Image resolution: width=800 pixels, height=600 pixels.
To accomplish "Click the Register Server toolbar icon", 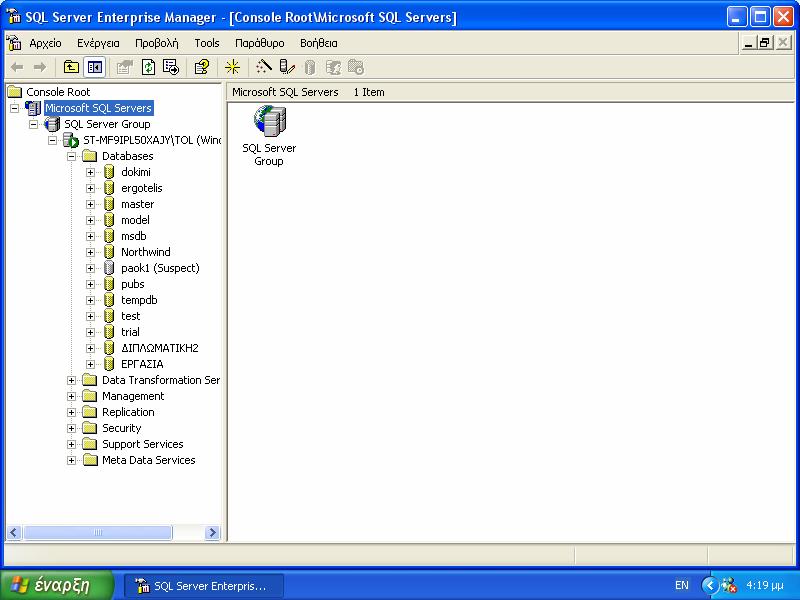I will coord(287,67).
